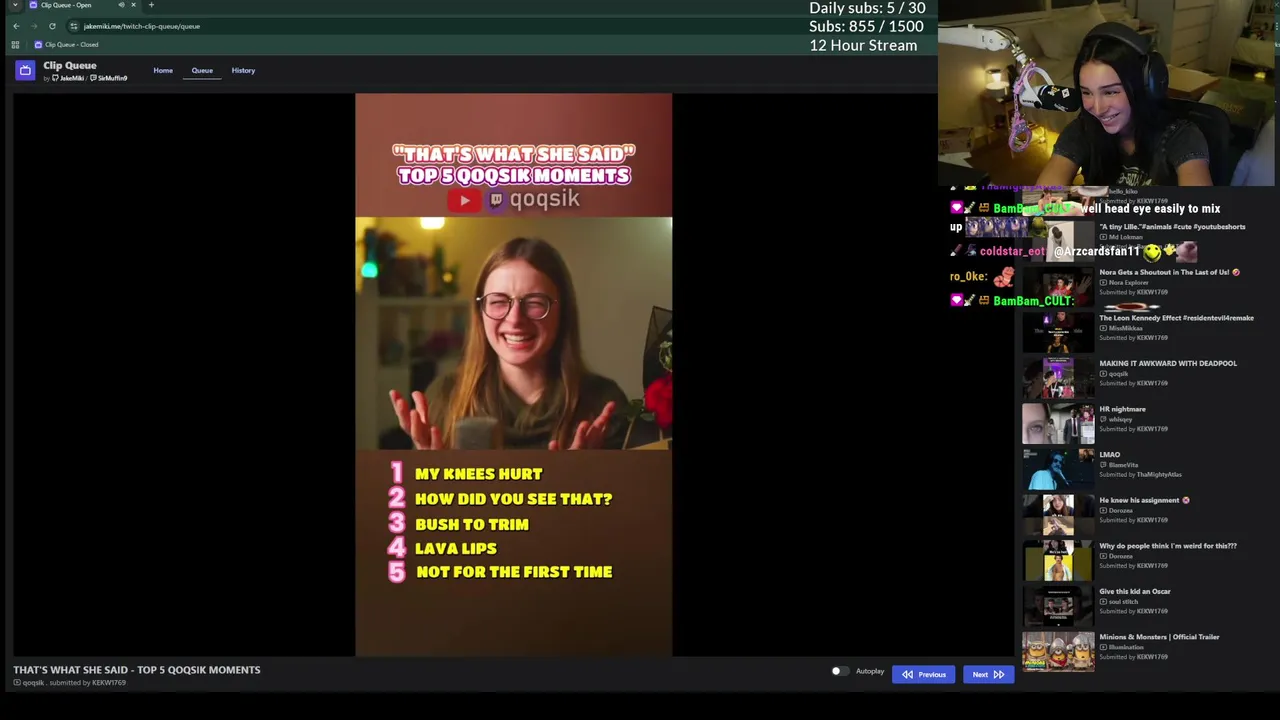The height and width of the screenshot is (720, 1280).
Task: Click 'Give this kid an Oscar' title
Action: pyautogui.click(x=1134, y=591)
